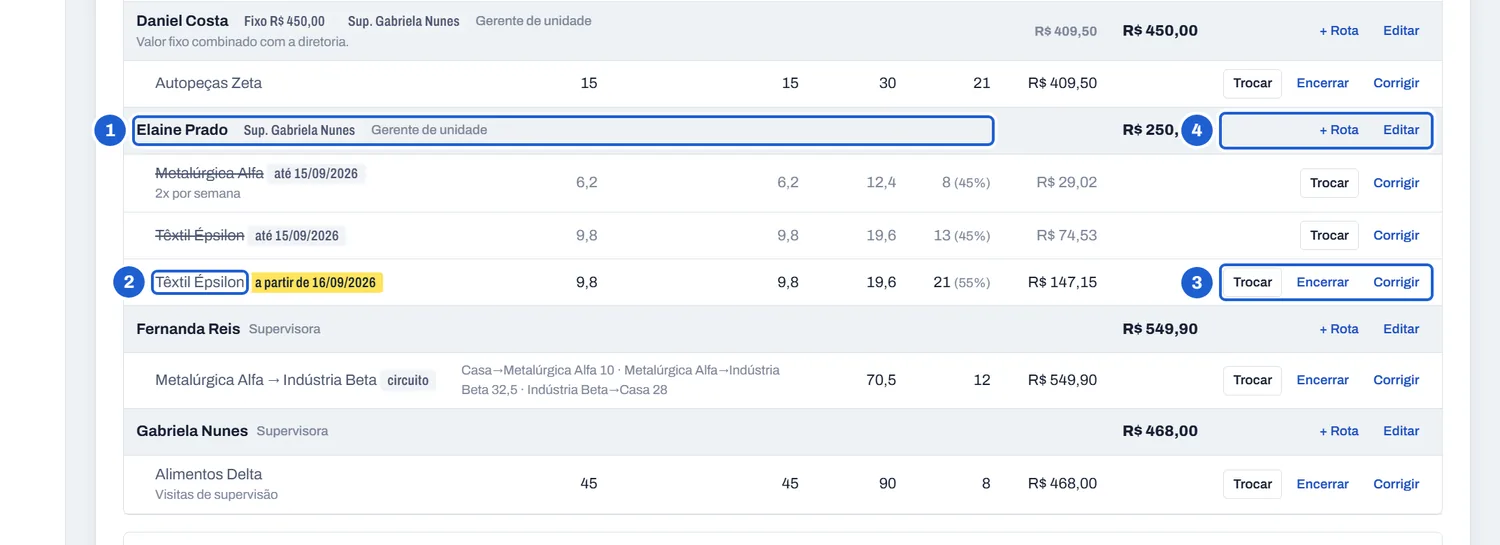The image size is (1500, 545).
Task: Open Editar for Elaine Prado
Action: [1401, 130]
